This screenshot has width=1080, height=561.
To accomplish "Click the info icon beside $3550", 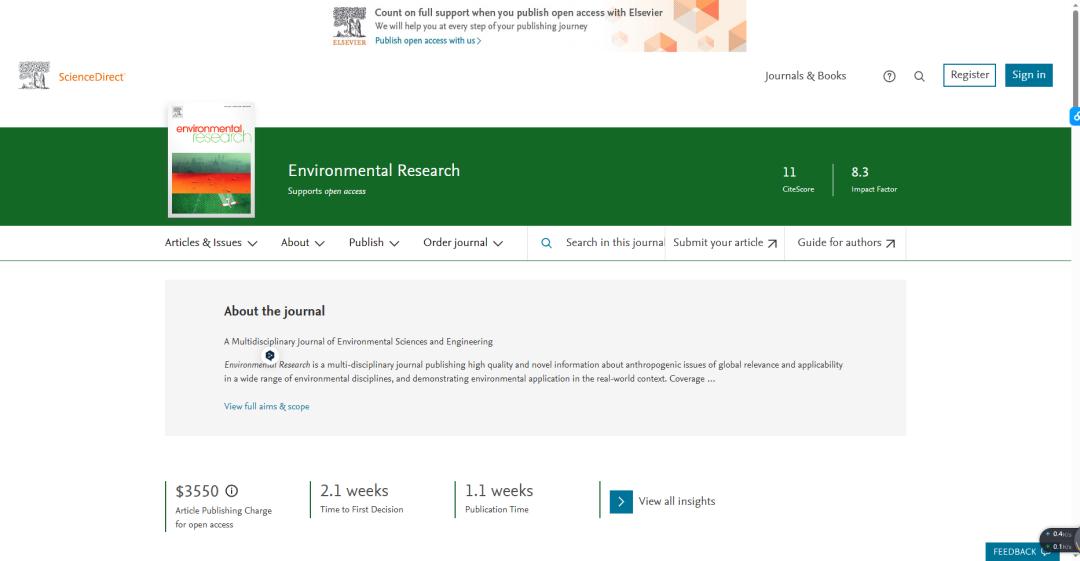I will (x=232, y=491).
